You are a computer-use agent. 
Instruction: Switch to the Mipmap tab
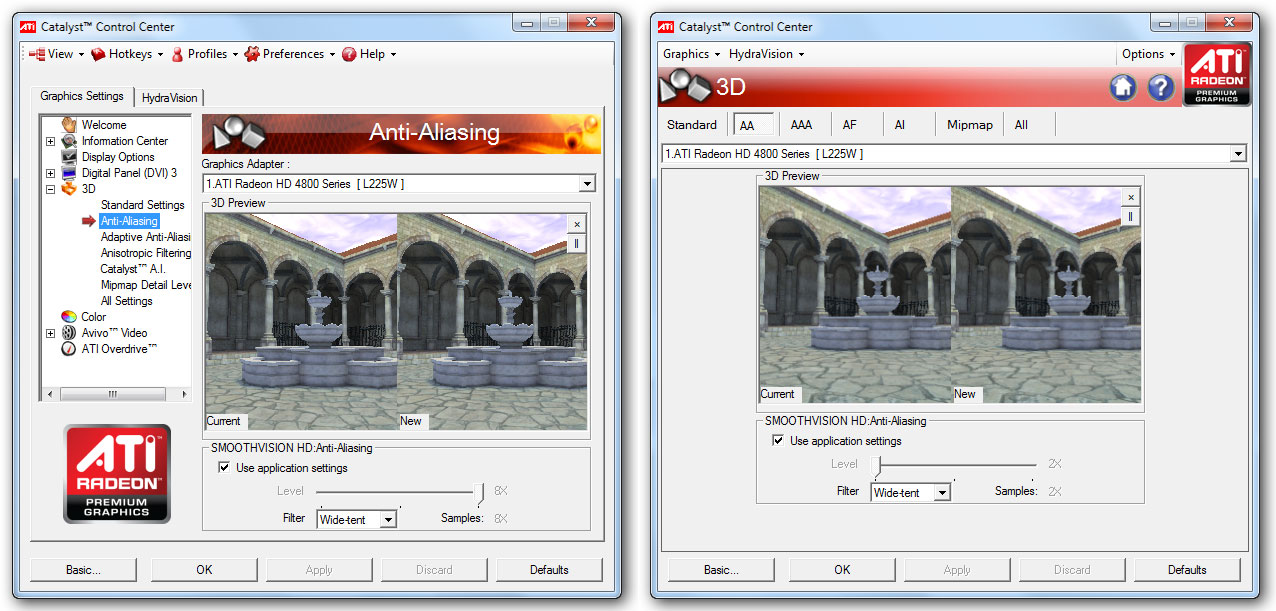click(x=970, y=125)
